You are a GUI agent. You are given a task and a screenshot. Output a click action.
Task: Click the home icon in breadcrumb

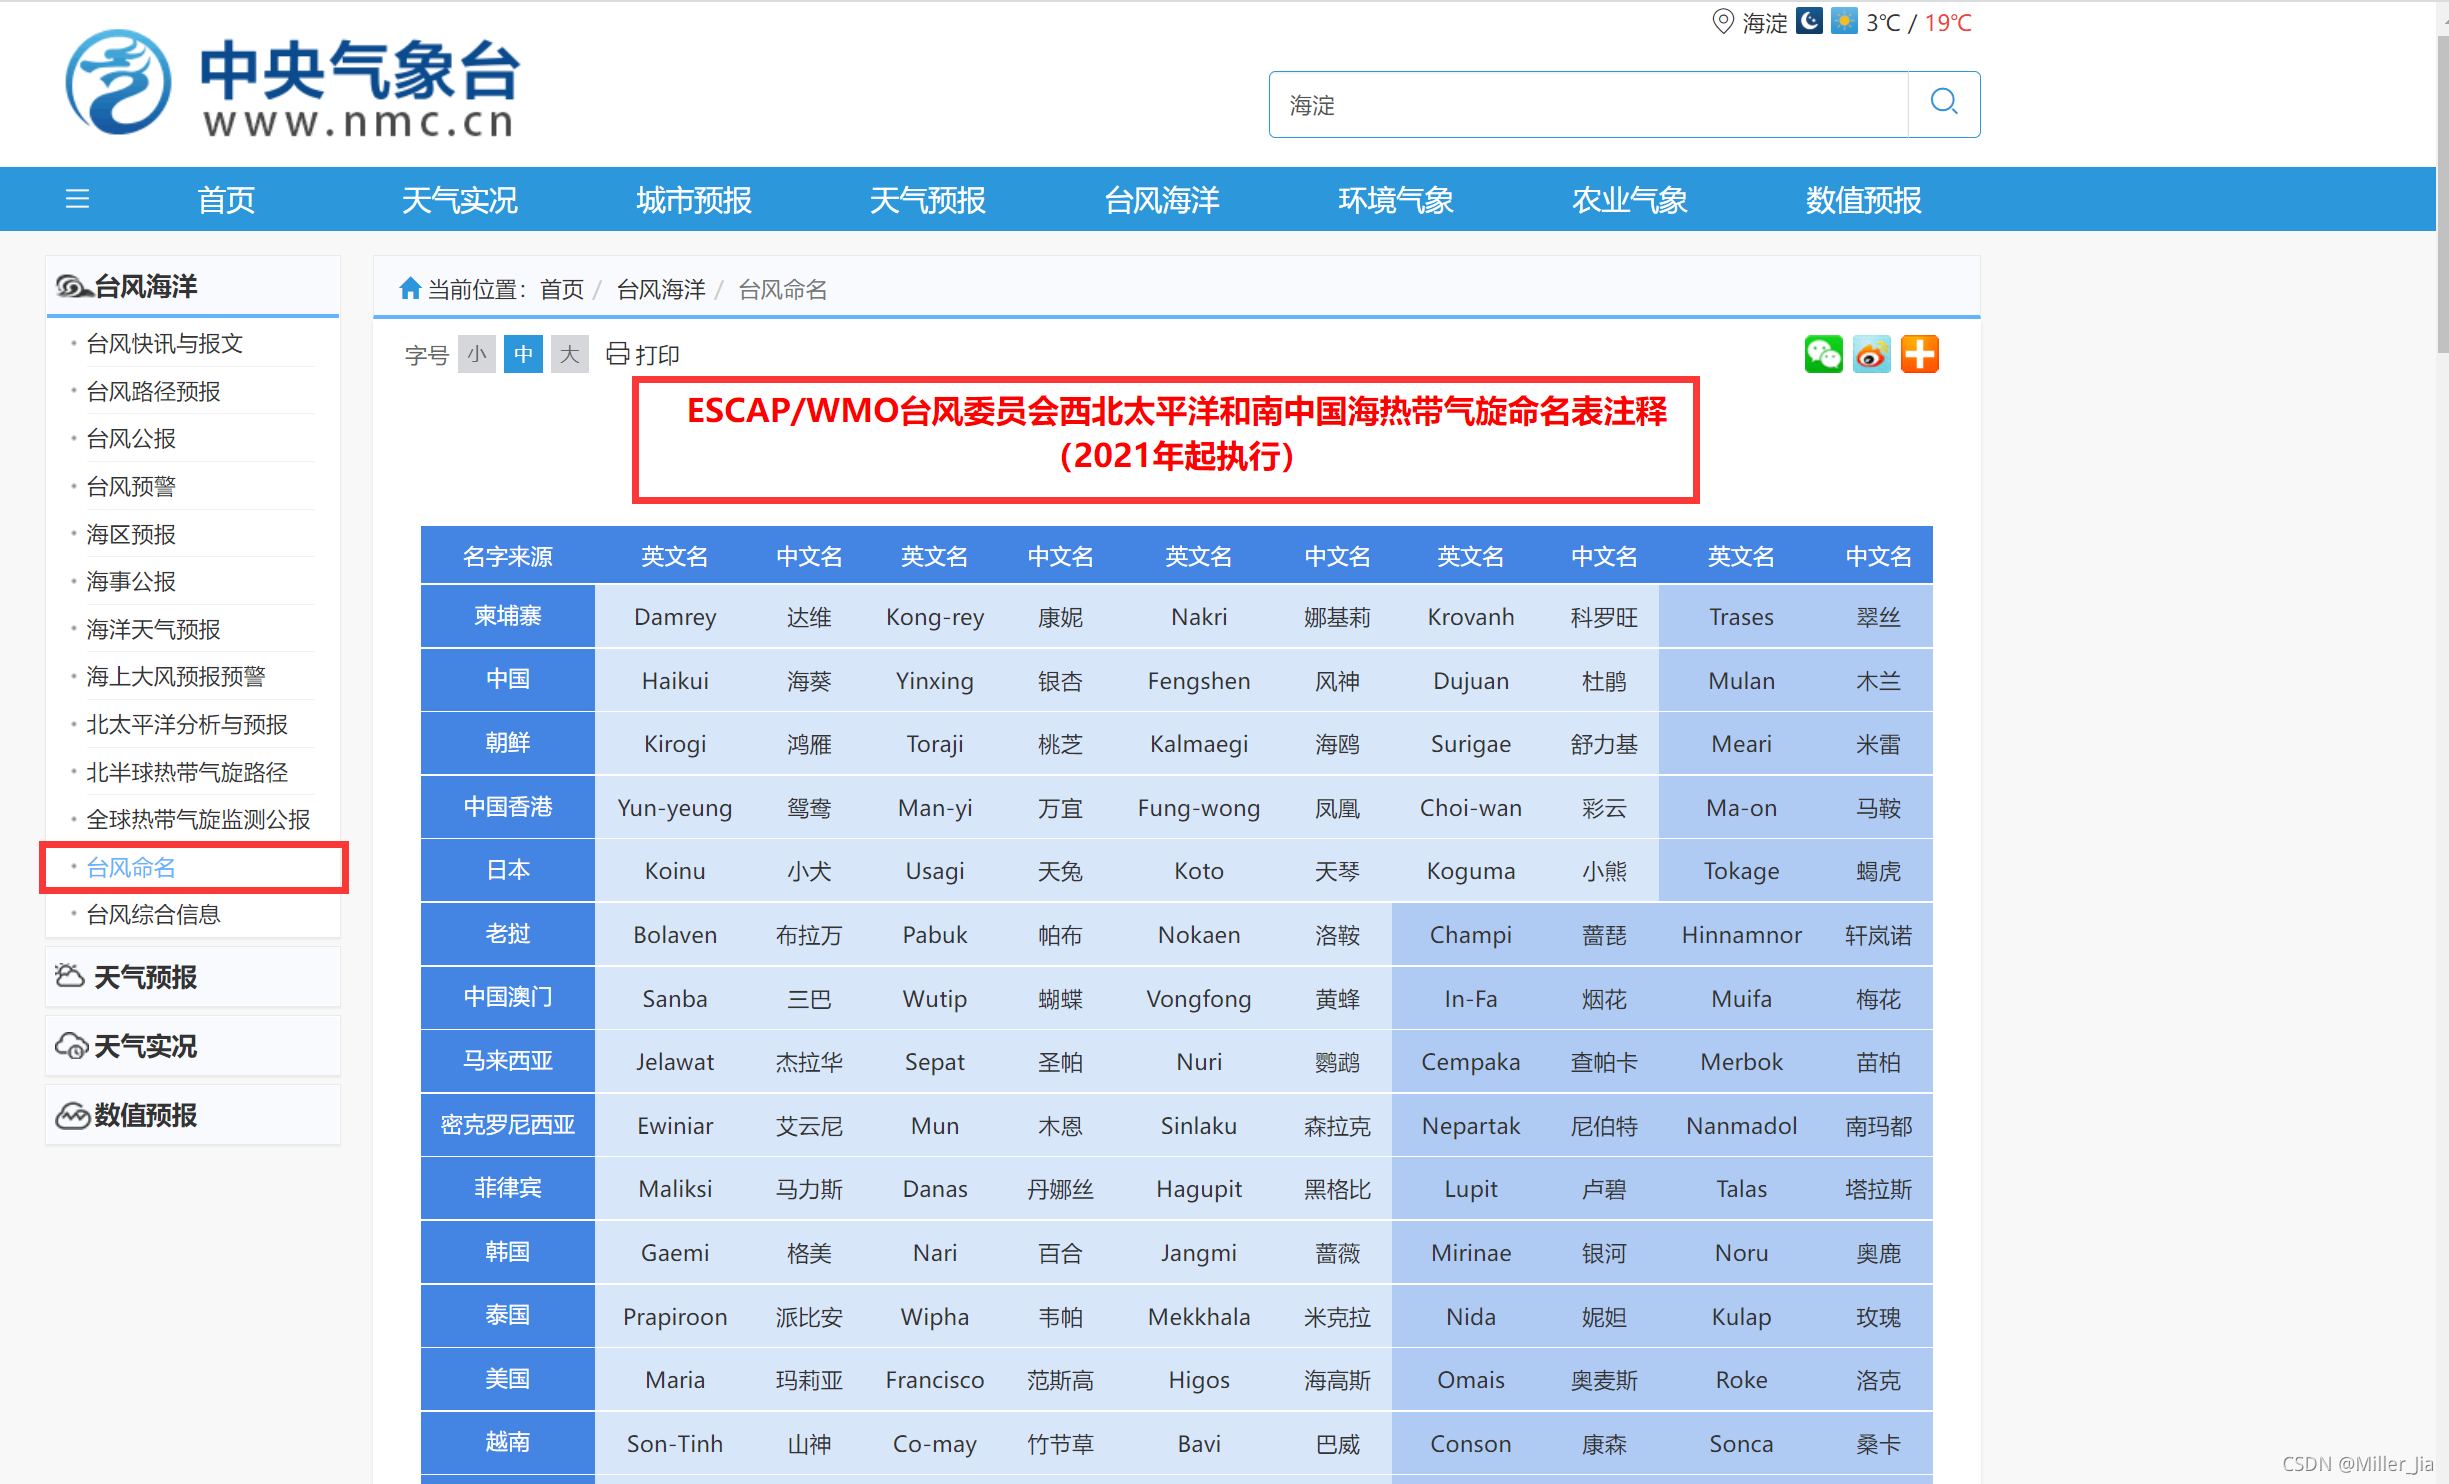pos(409,289)
